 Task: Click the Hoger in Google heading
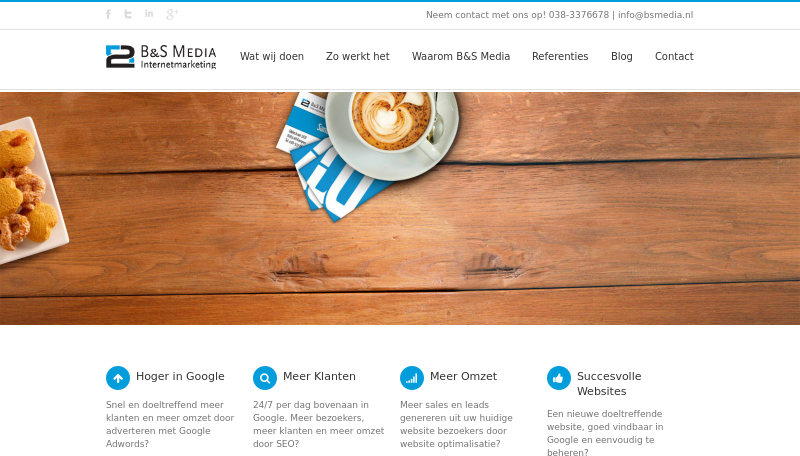click(x=180, y=376)
